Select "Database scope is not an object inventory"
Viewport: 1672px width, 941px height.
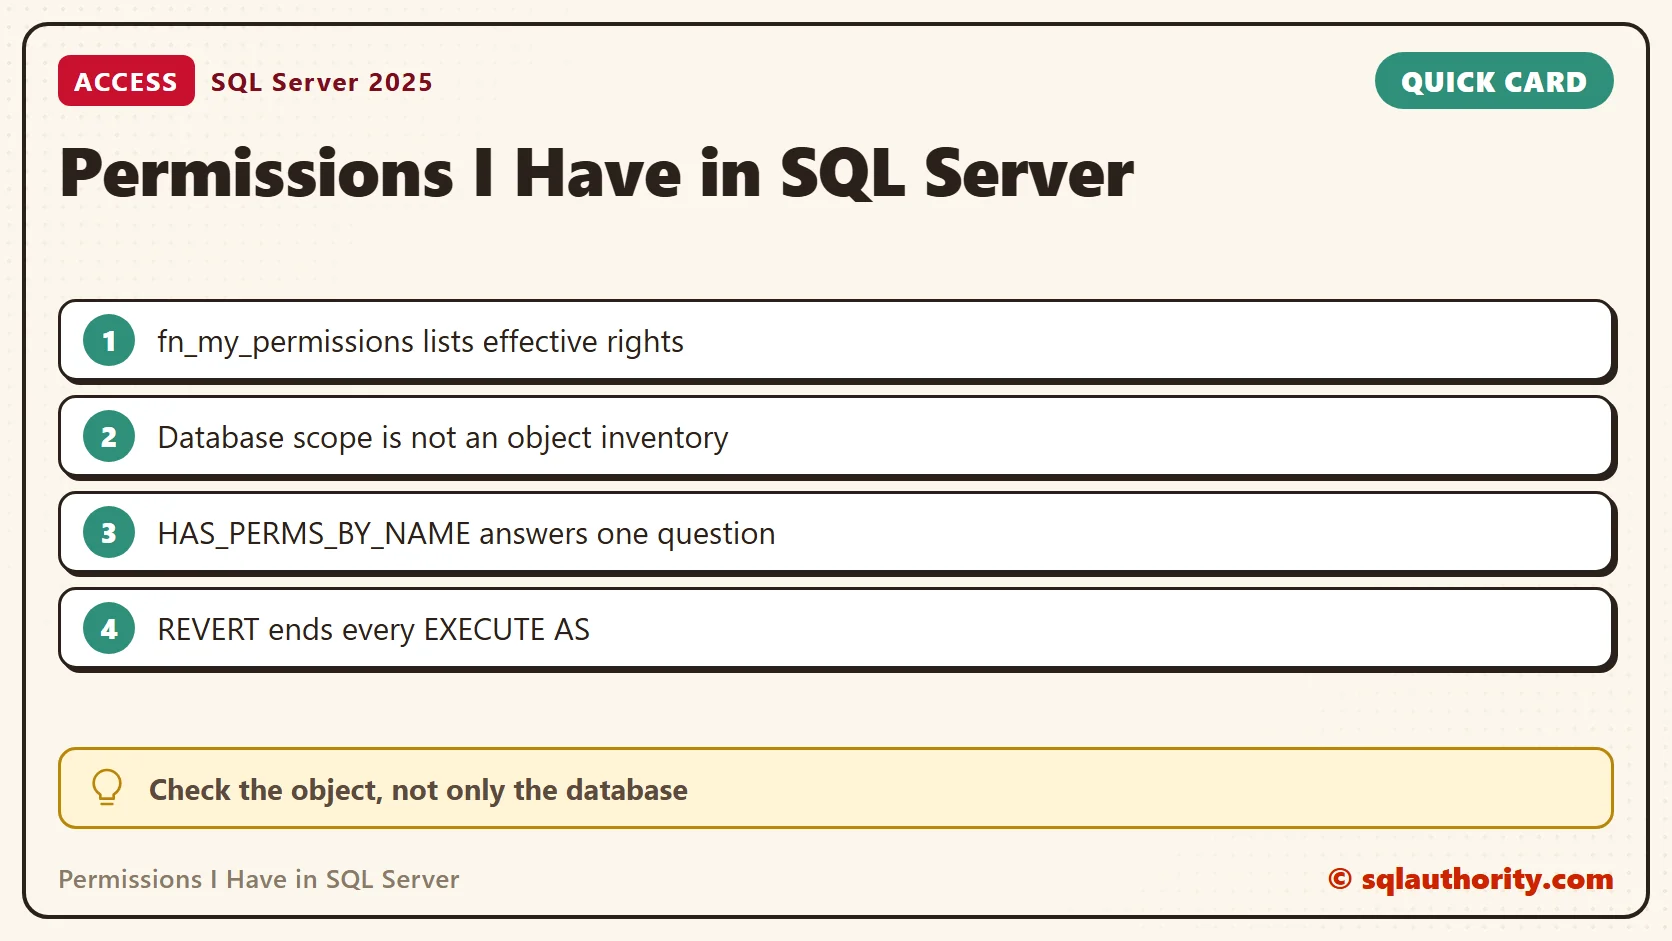point(443,438)
